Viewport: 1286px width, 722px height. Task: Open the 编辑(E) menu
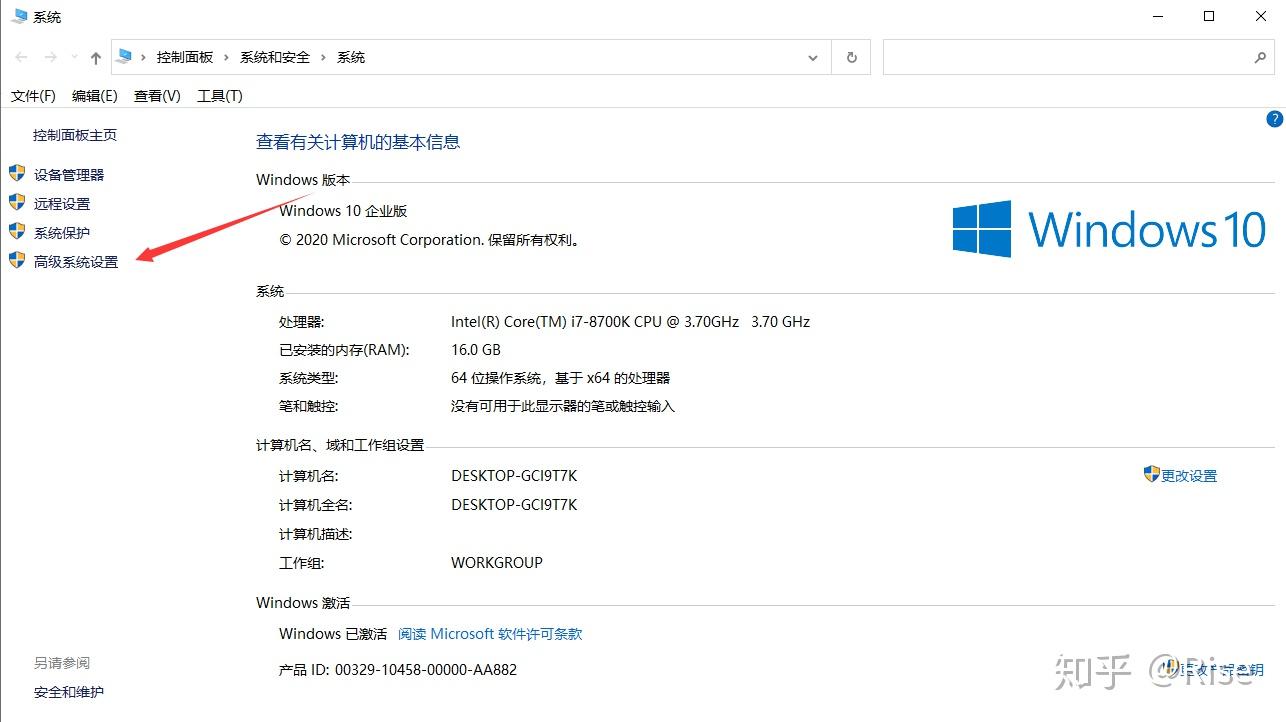(x=95, y=96)
